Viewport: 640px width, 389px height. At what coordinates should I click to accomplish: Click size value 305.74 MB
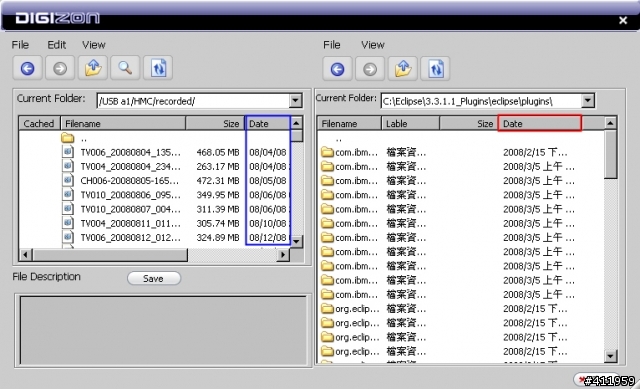tap(218, 223)
